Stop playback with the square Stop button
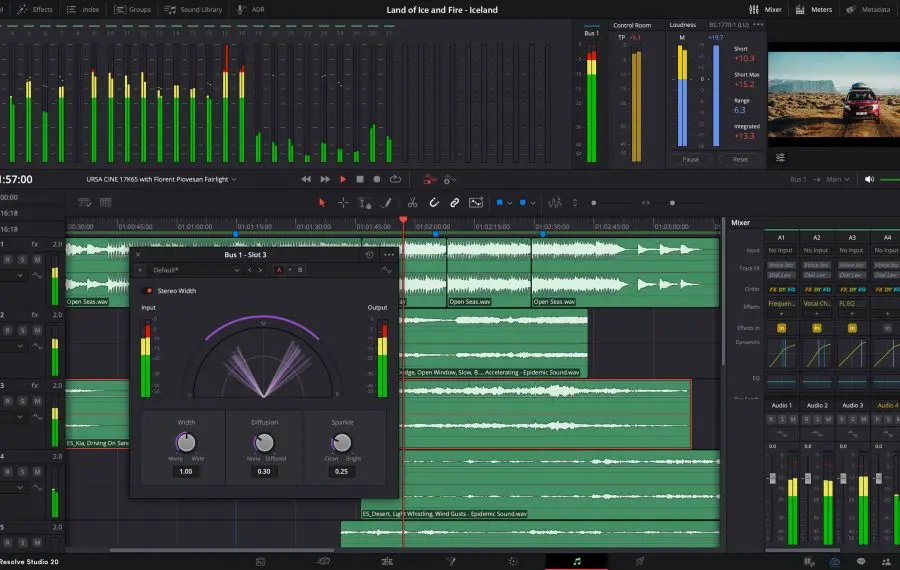This screenshot has width=900, height=570. [x=360, y=179]
